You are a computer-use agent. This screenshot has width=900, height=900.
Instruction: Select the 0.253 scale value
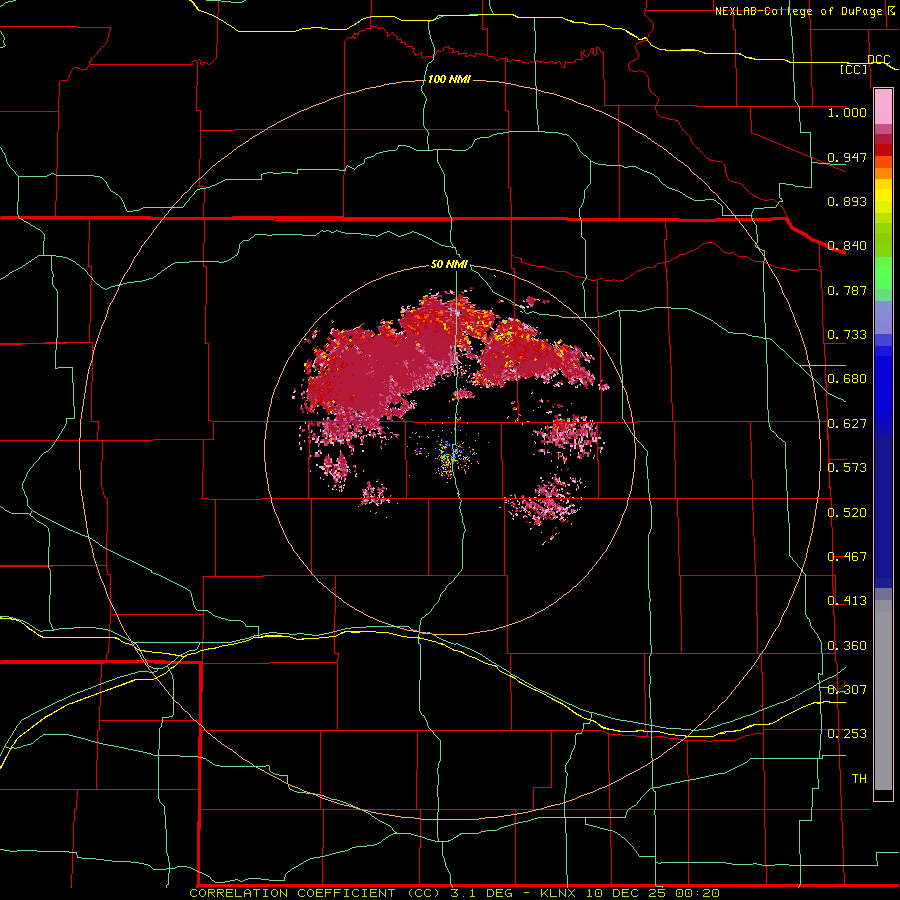click(847, 734)
